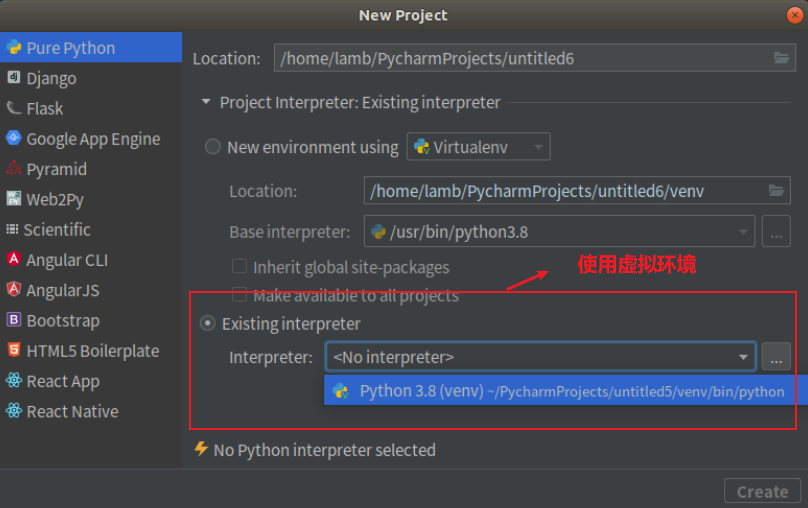The width and height of the screenshot is (808, 508).
Task: Select Flask project type
Action: [91, 108]
